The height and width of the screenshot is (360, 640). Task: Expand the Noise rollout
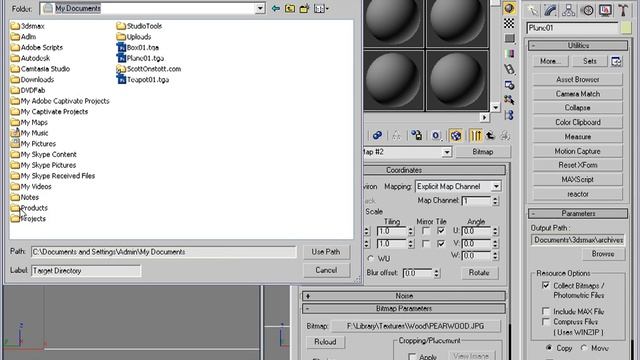tap(404, 296)
